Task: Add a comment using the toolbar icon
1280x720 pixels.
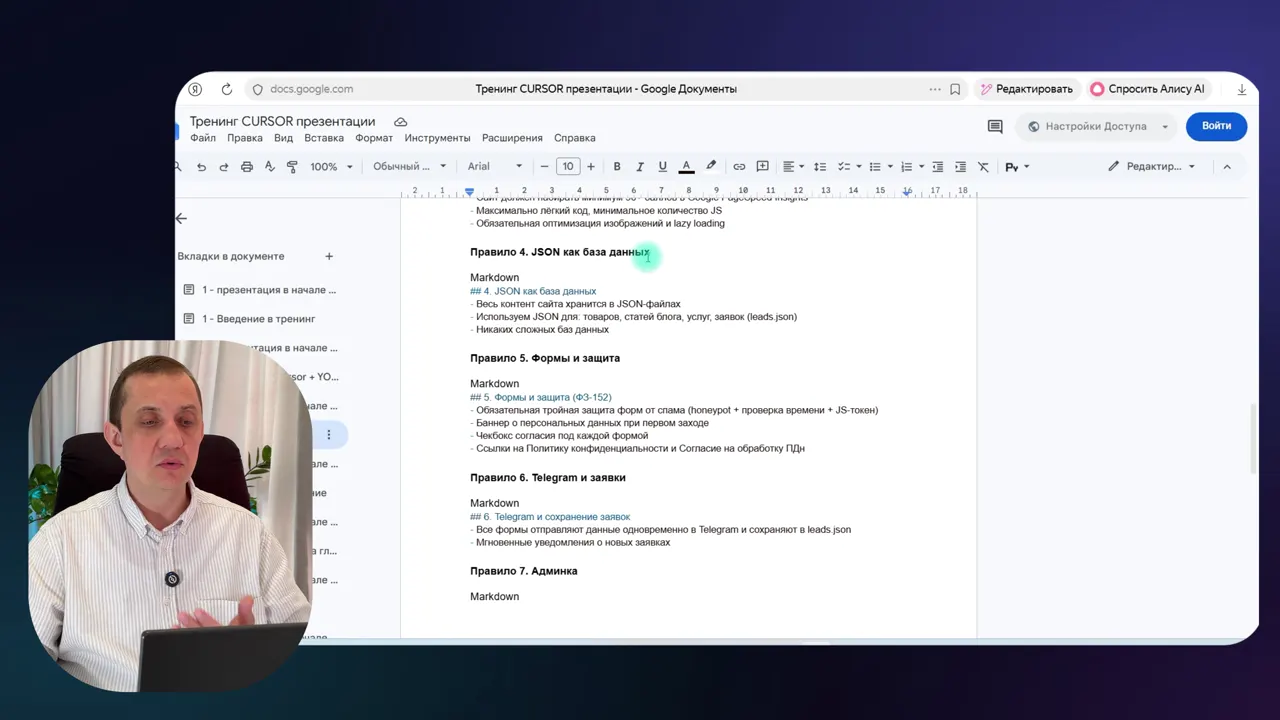Action: tap(762, 167)
